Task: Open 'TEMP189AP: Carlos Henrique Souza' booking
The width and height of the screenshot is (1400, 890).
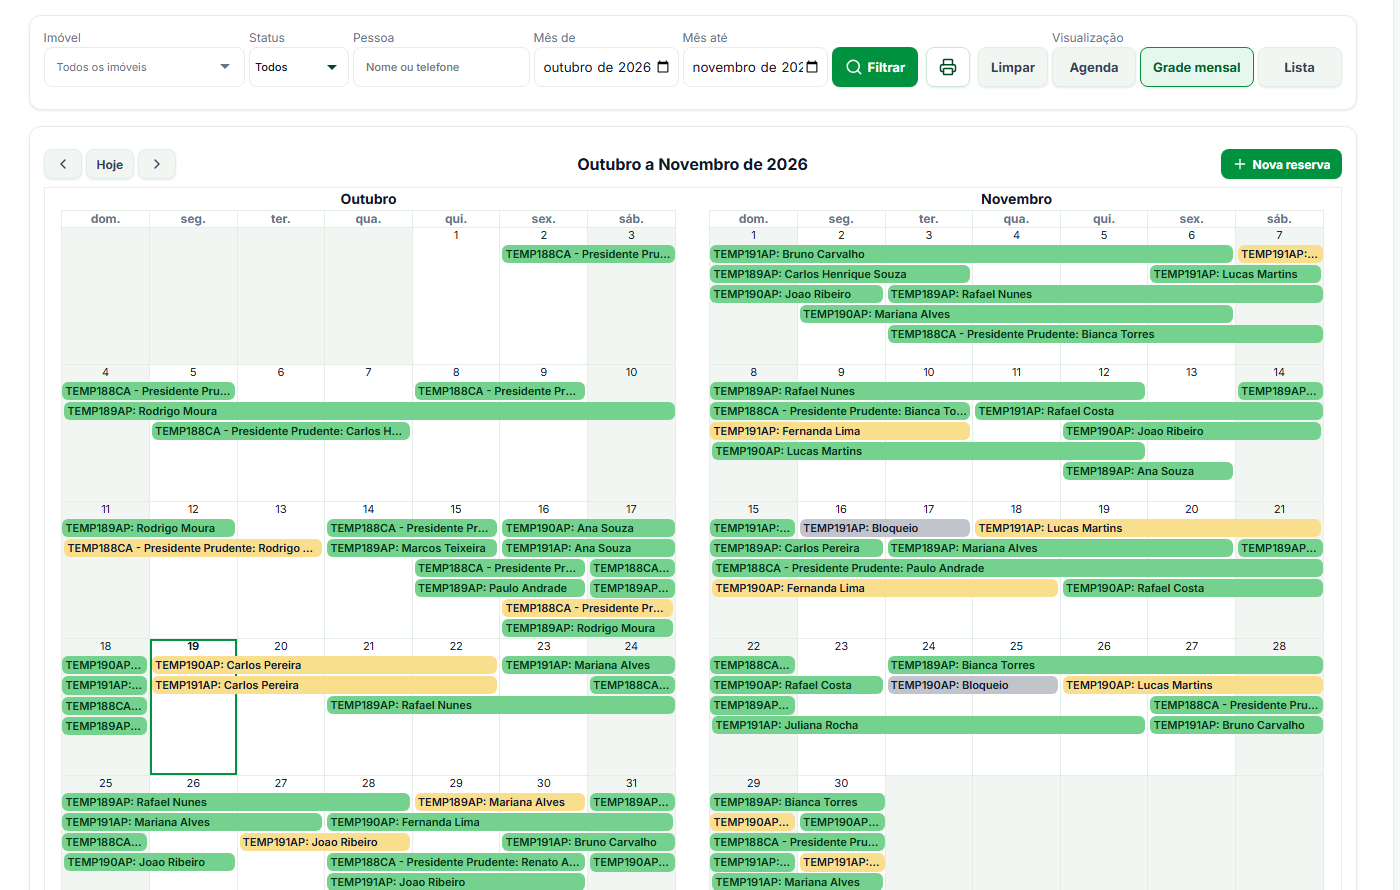Action: click(x=840, y=274)
